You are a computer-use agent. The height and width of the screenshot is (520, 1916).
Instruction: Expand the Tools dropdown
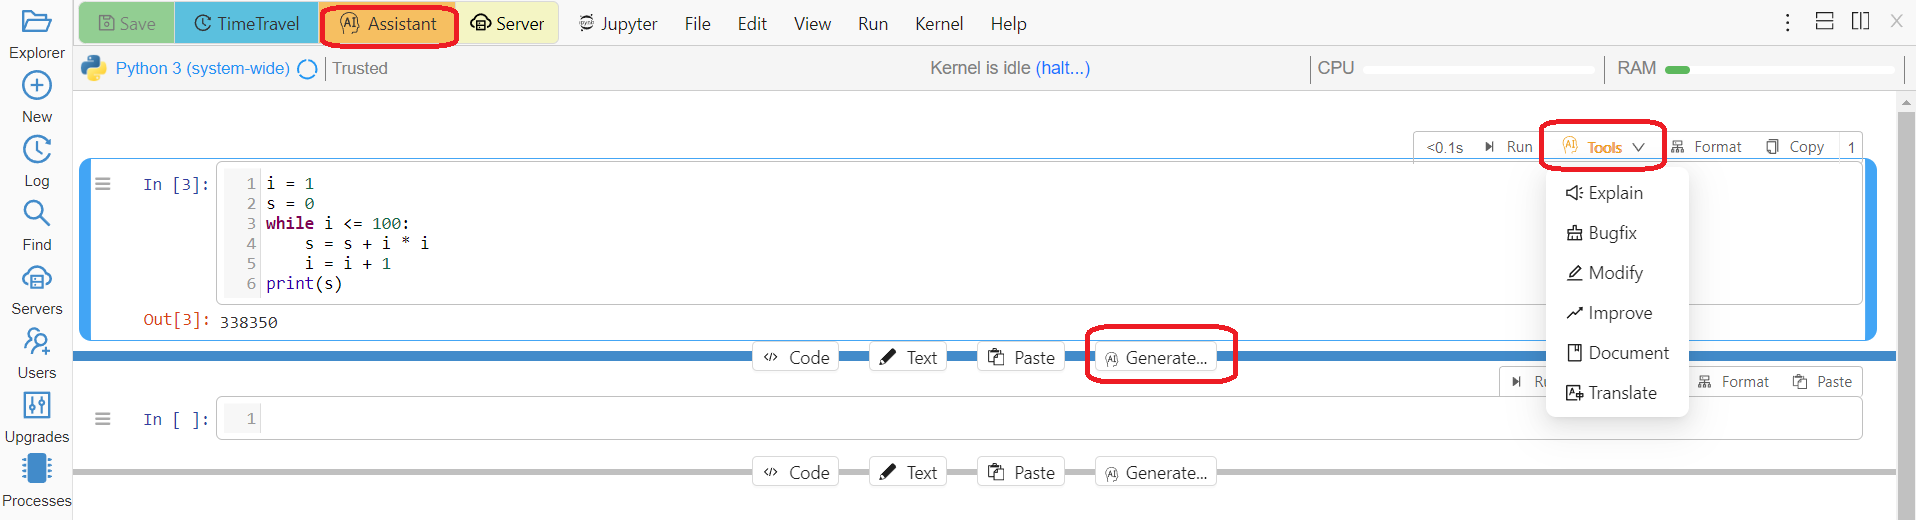point(1604,147)
